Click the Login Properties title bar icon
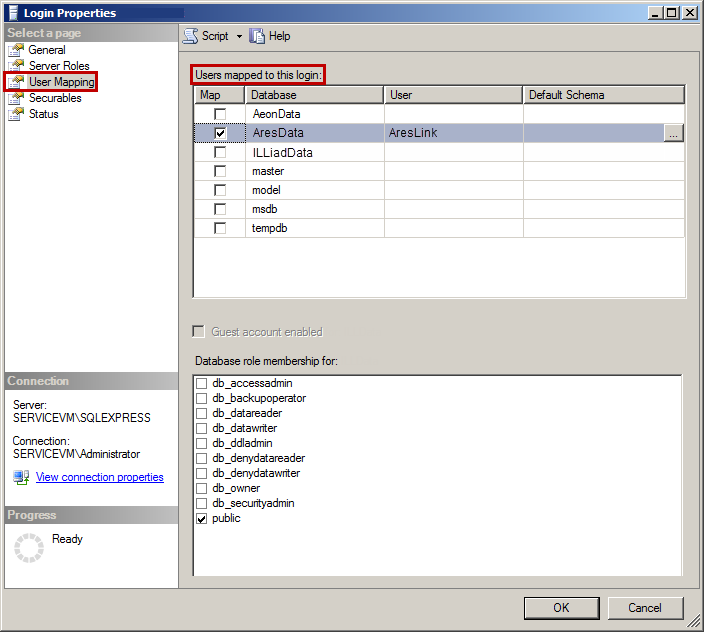The height and width of the screenshot is (632, 704). [x=12, y=13]
